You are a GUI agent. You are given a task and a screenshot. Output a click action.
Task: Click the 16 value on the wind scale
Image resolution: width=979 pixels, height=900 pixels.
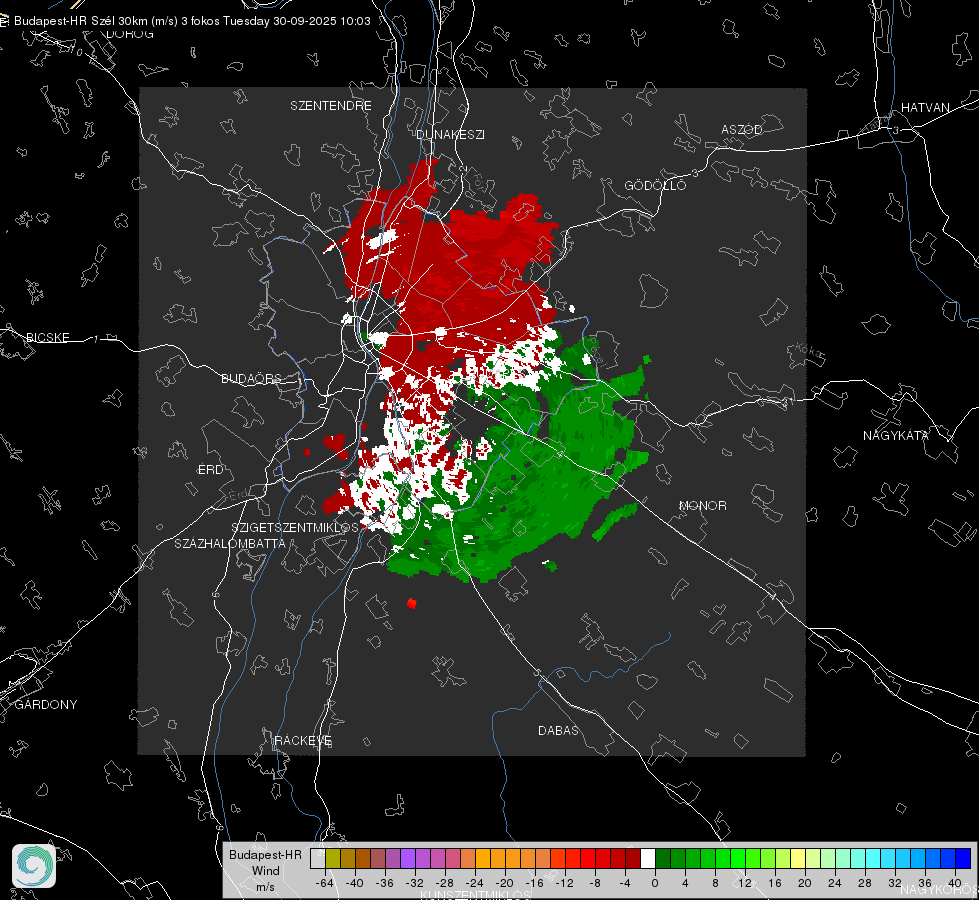[x=775, y=883]
